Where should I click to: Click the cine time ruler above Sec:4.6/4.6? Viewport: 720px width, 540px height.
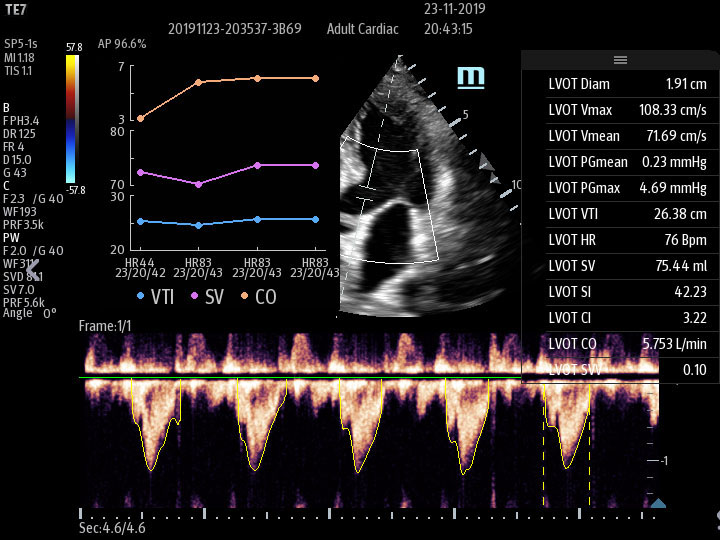pos(370,516)
